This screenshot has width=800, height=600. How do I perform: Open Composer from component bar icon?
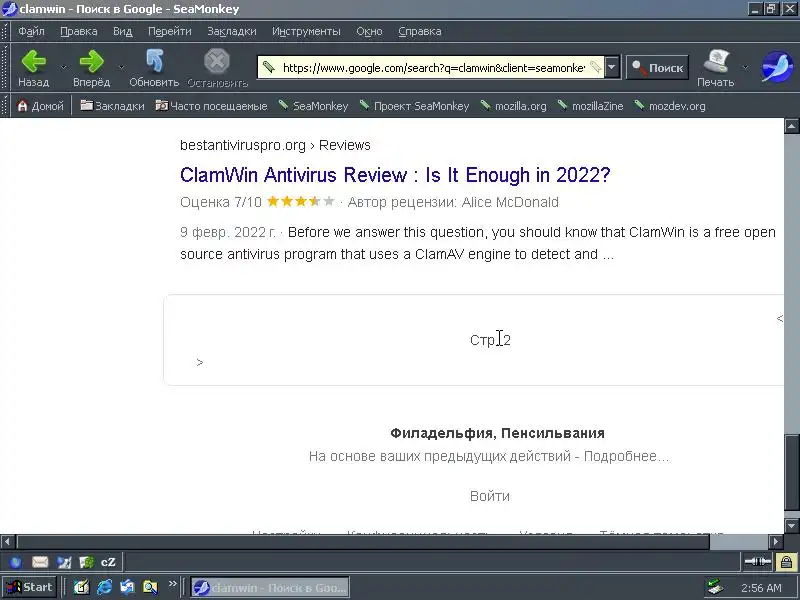[64, 562]
